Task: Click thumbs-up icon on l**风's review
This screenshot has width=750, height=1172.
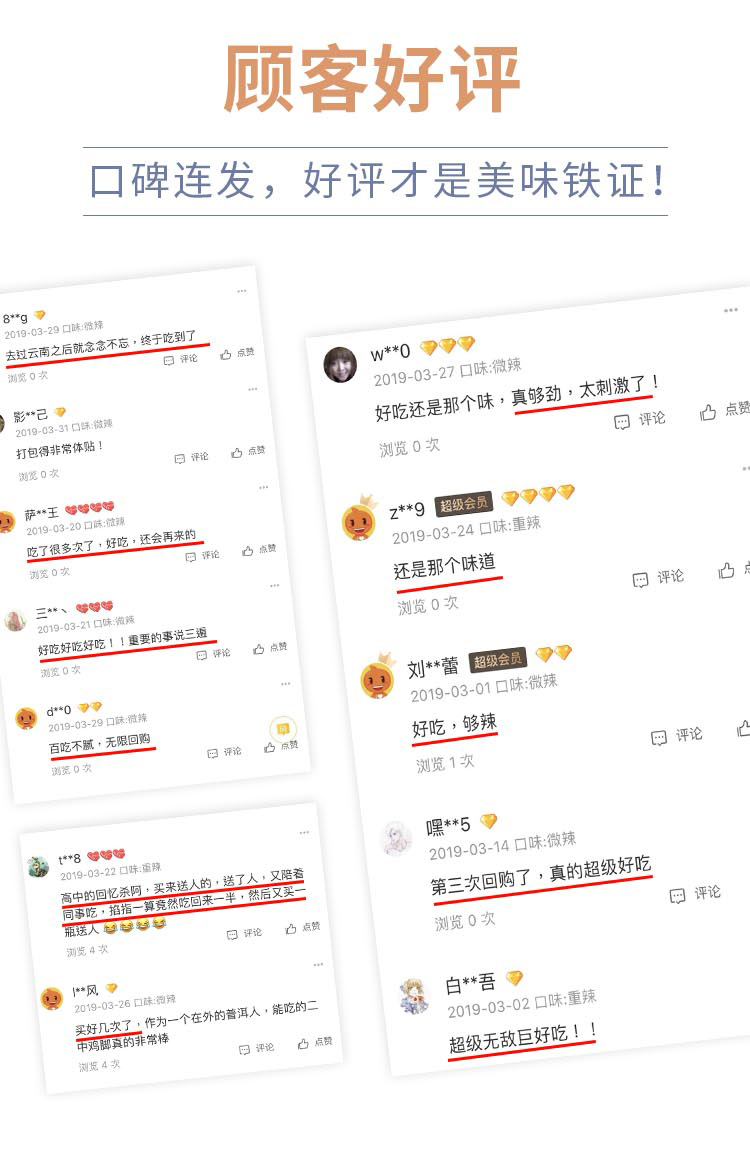Action: tap(303, 1043)
